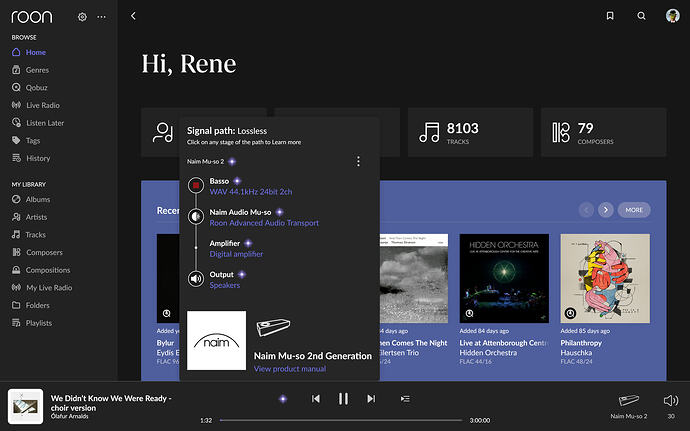The height and width of the screenshot is (431, 690).
Task: Seek along the playback progress bar
Action: point(341,420)
